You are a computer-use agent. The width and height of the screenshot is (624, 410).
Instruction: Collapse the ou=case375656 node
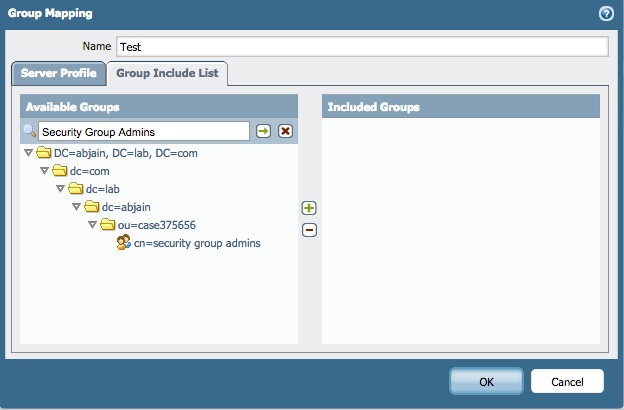[92, 225]
